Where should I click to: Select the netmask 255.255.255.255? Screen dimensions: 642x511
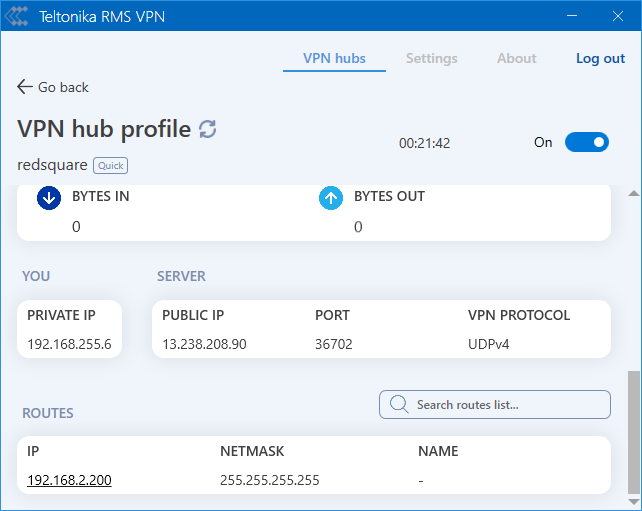[x=269, y=480]
